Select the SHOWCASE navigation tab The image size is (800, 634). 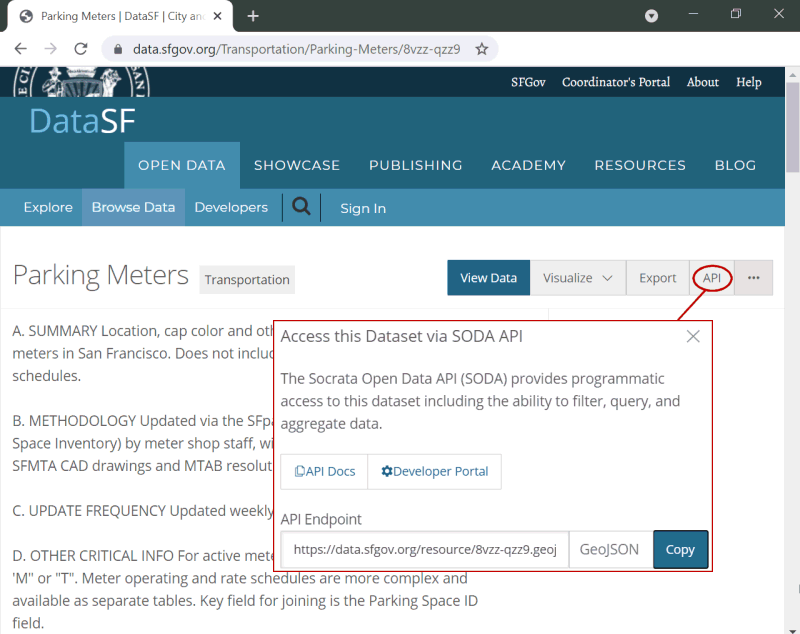(297, 166)
